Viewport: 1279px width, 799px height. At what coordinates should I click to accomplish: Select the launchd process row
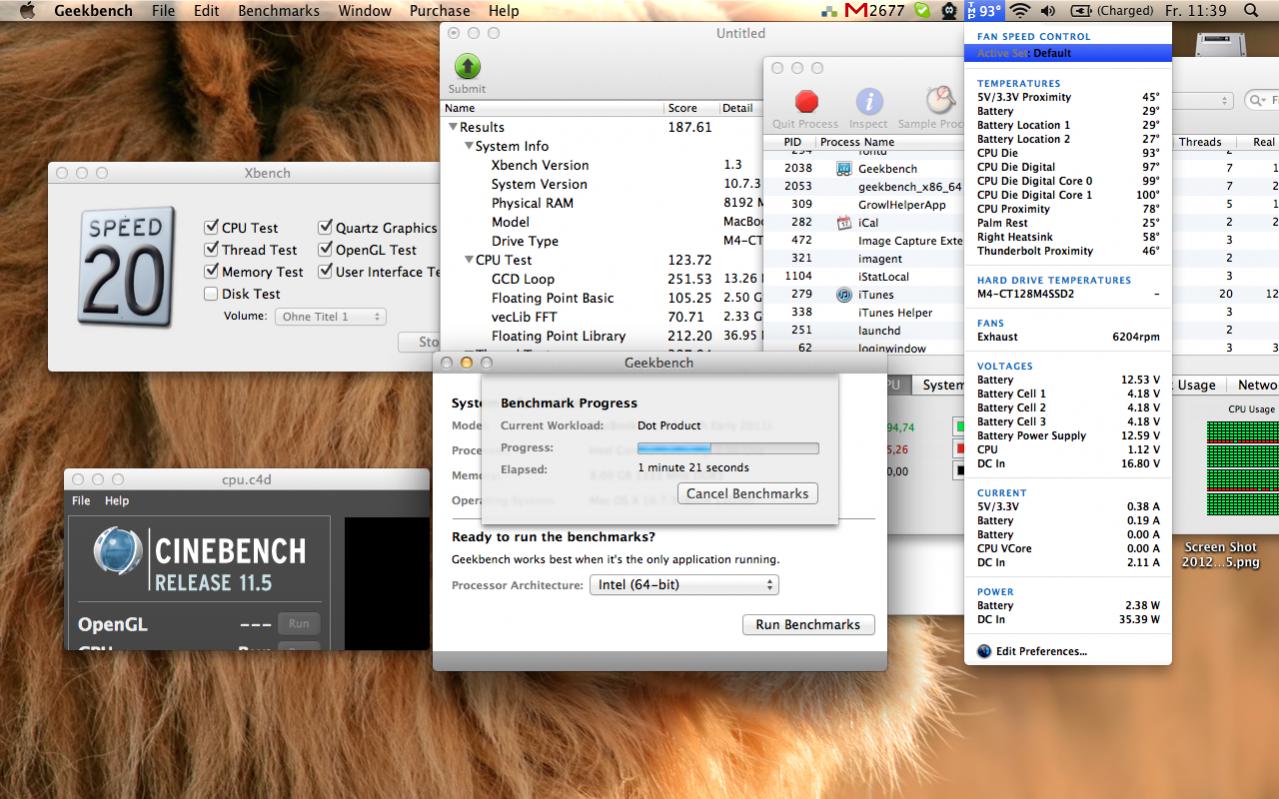(865, 330)
